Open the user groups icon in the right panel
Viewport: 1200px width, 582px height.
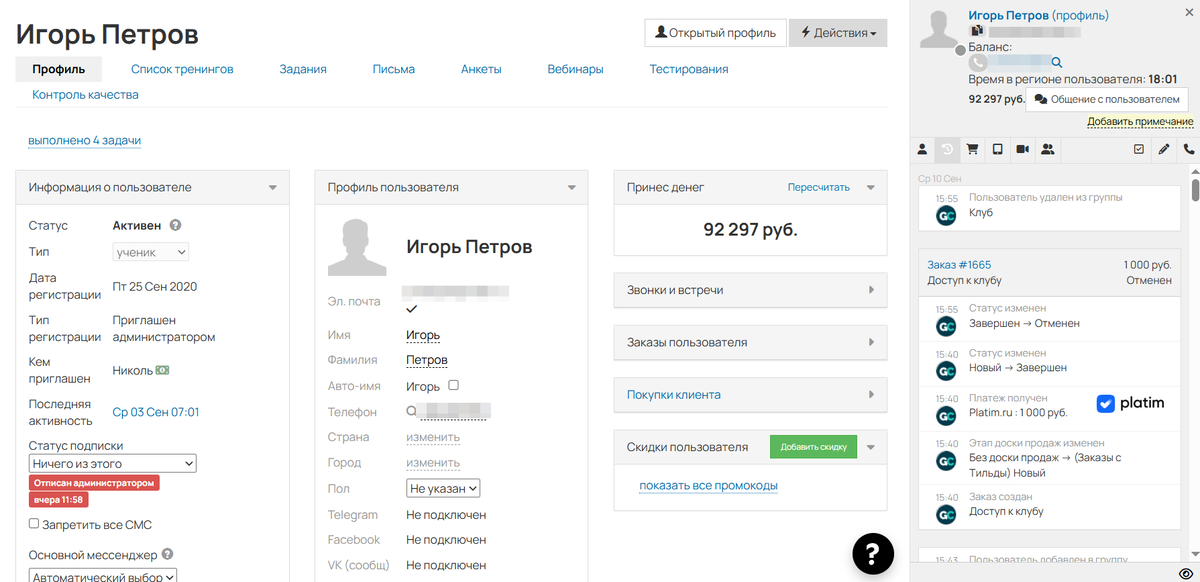(1048, 149)
